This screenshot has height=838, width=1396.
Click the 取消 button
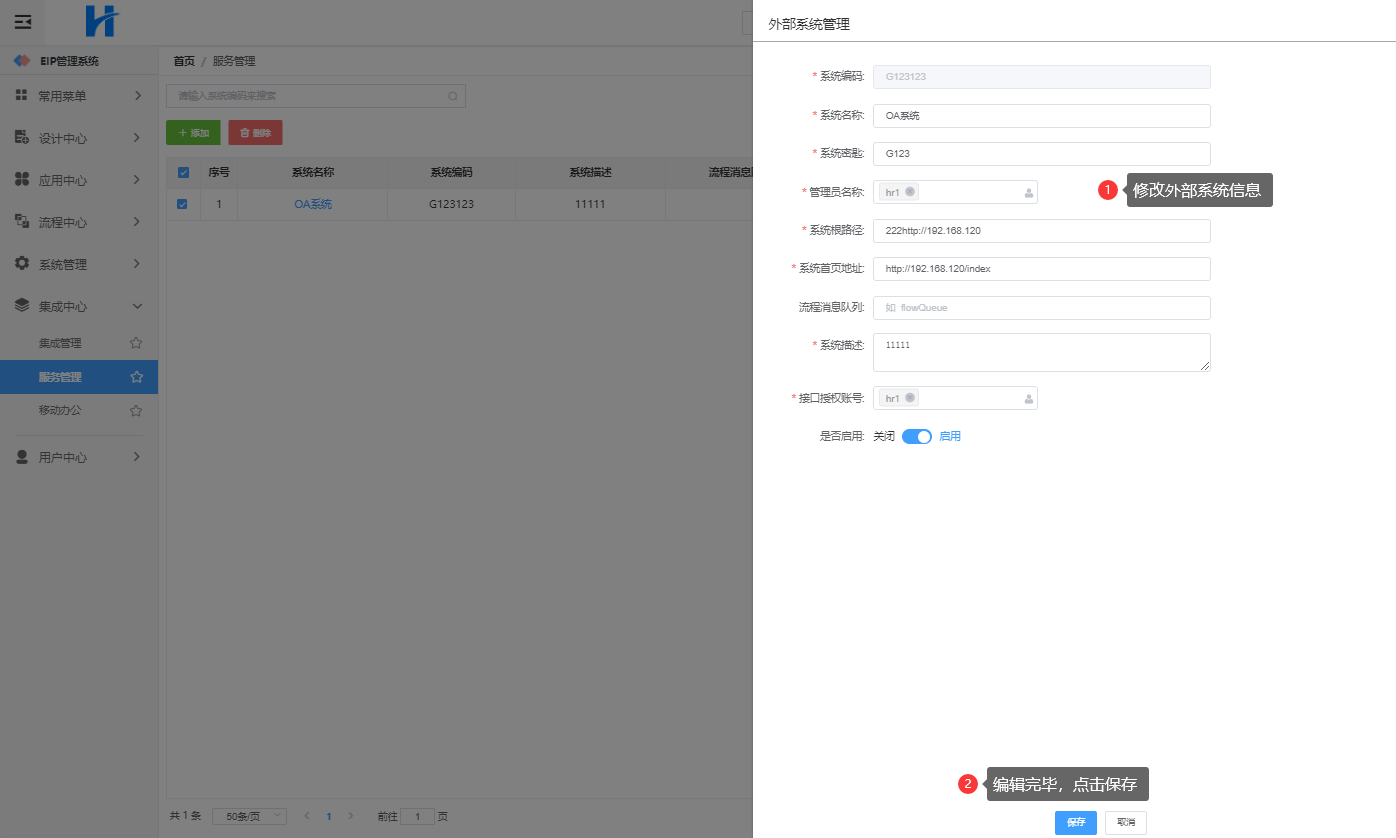coord(1125,822)
